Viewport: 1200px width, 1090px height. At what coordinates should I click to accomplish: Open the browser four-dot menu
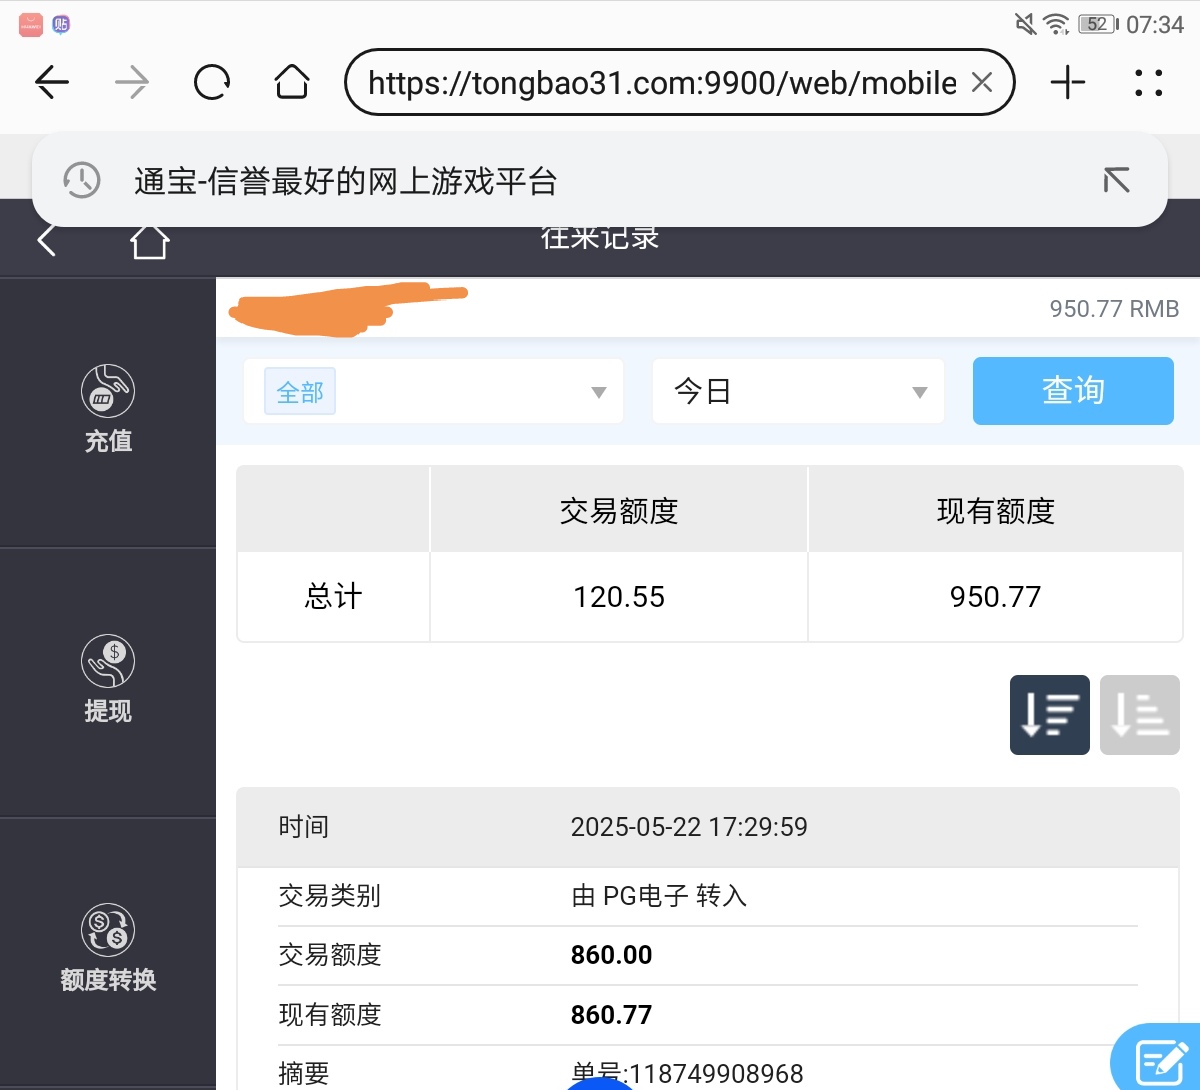(x=1148, y=82)
